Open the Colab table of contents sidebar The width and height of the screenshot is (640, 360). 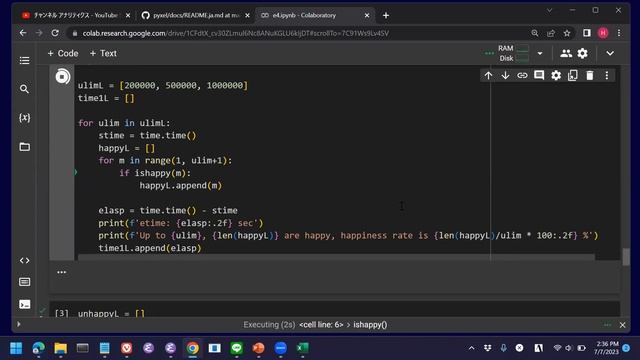coord(24,60)
